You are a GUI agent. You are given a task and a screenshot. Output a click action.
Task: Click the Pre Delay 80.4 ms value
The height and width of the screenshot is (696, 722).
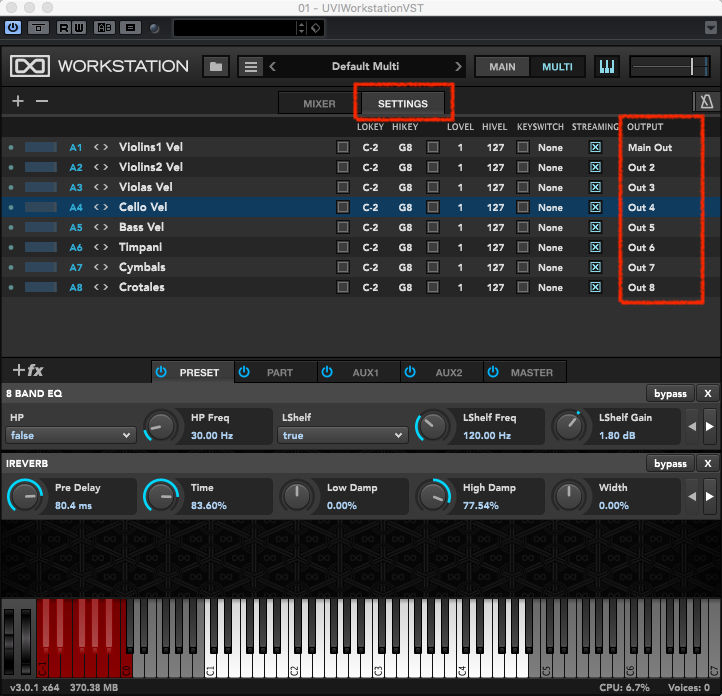tap(73, 505)
